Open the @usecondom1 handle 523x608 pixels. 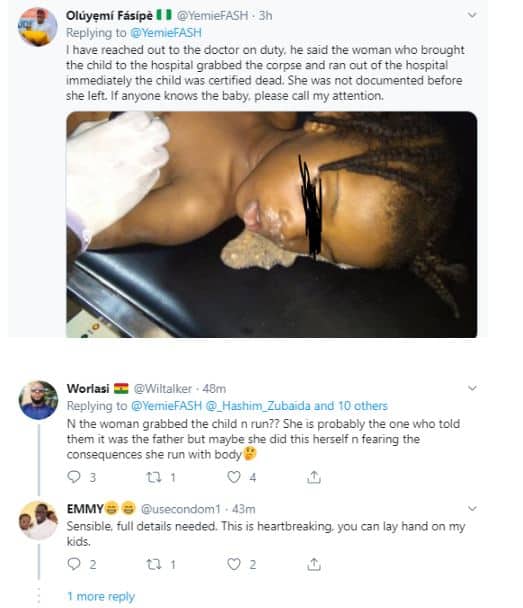tap(180, 509)
